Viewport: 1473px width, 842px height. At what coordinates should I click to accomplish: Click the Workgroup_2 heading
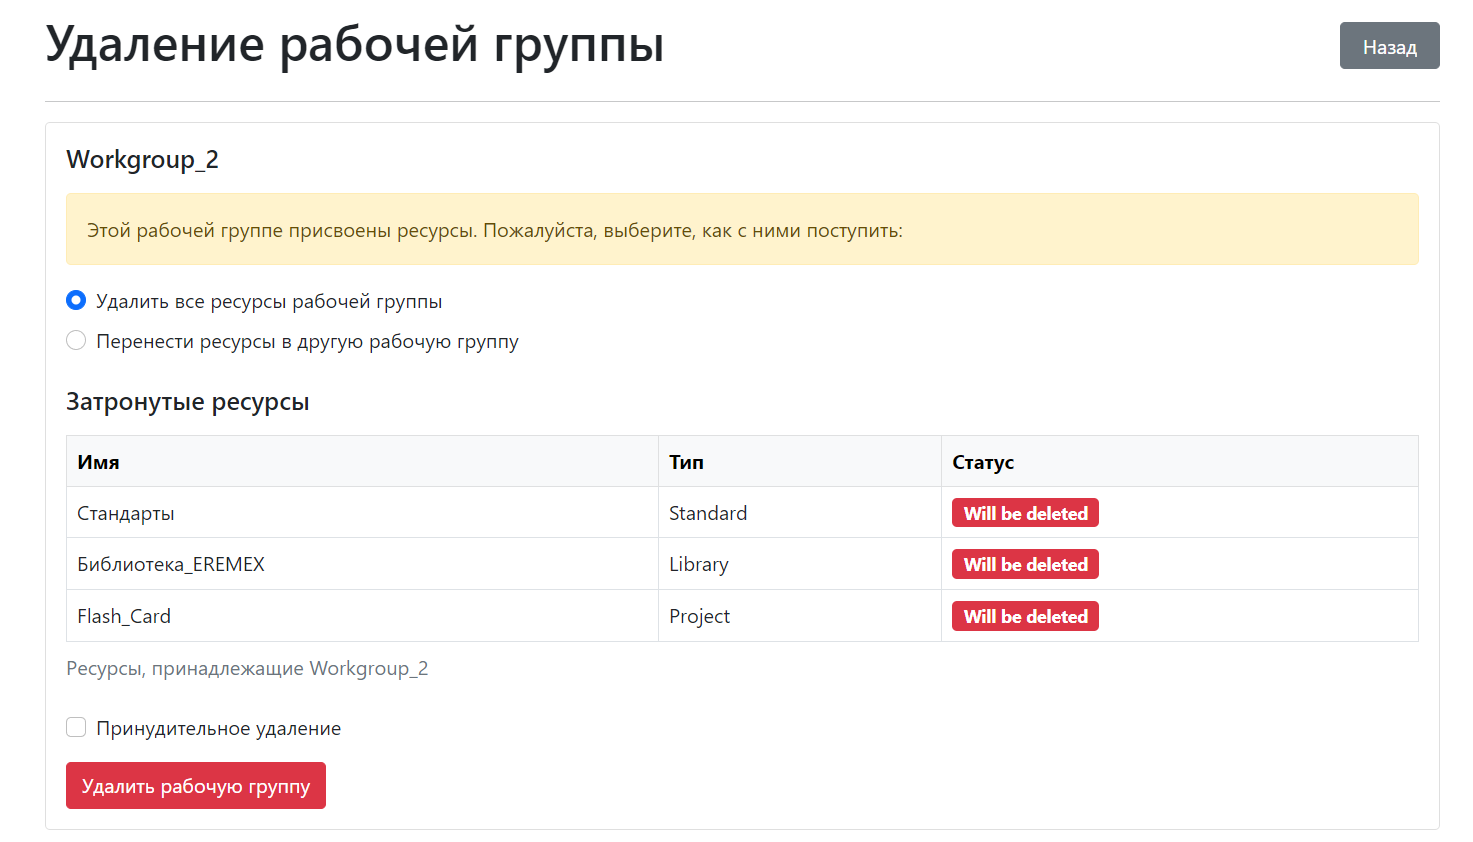point(142,158)
